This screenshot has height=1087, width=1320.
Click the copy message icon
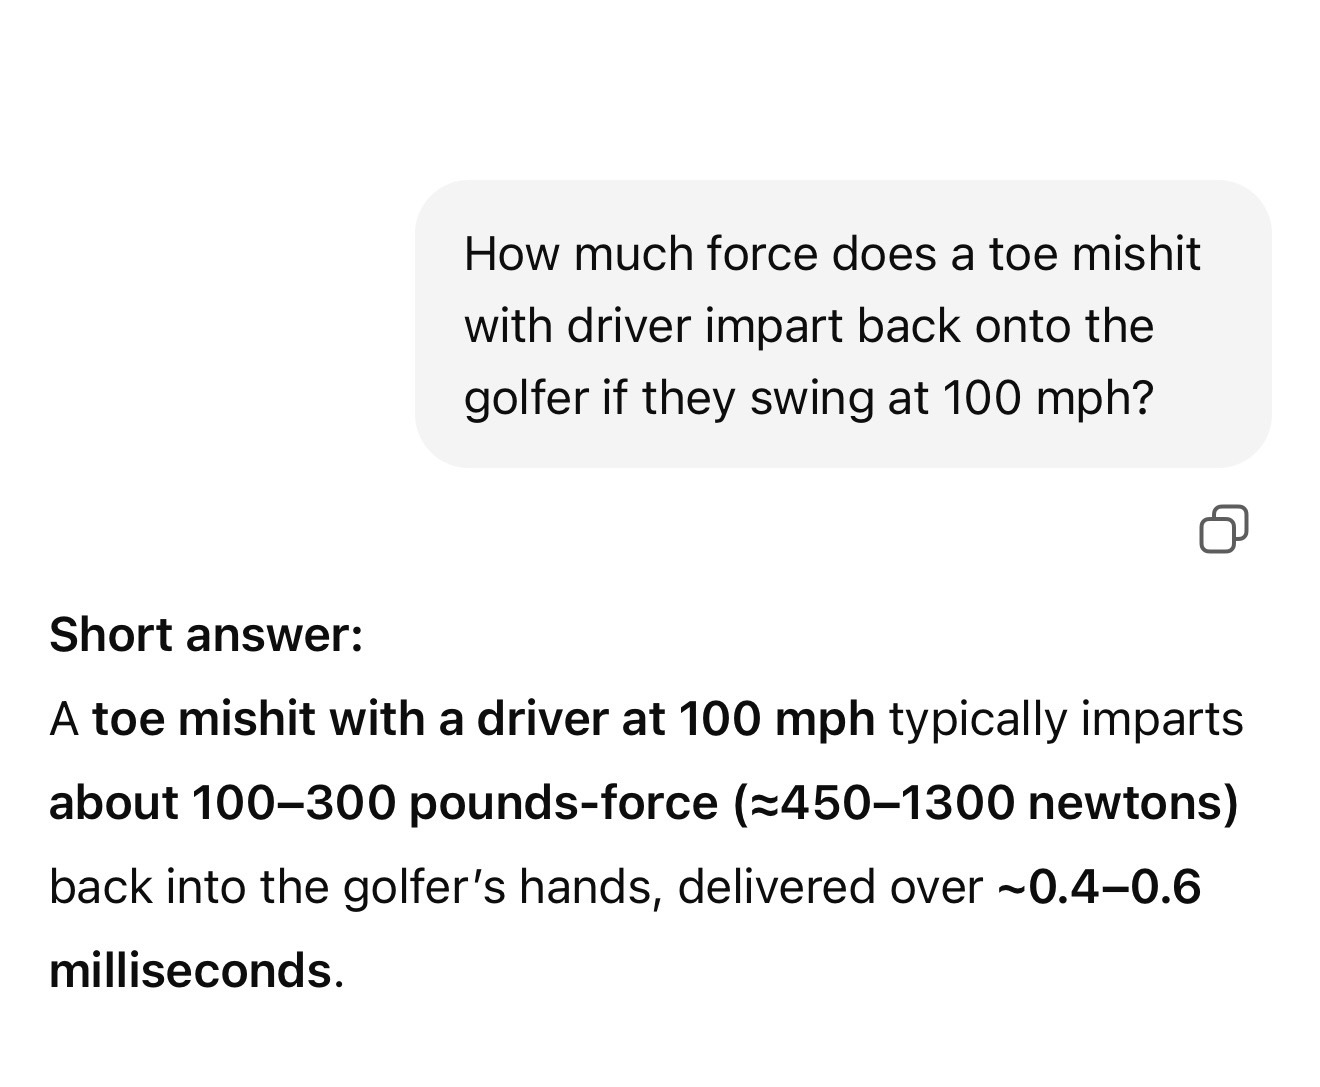pyautogui.click(x=1223, y=529)
